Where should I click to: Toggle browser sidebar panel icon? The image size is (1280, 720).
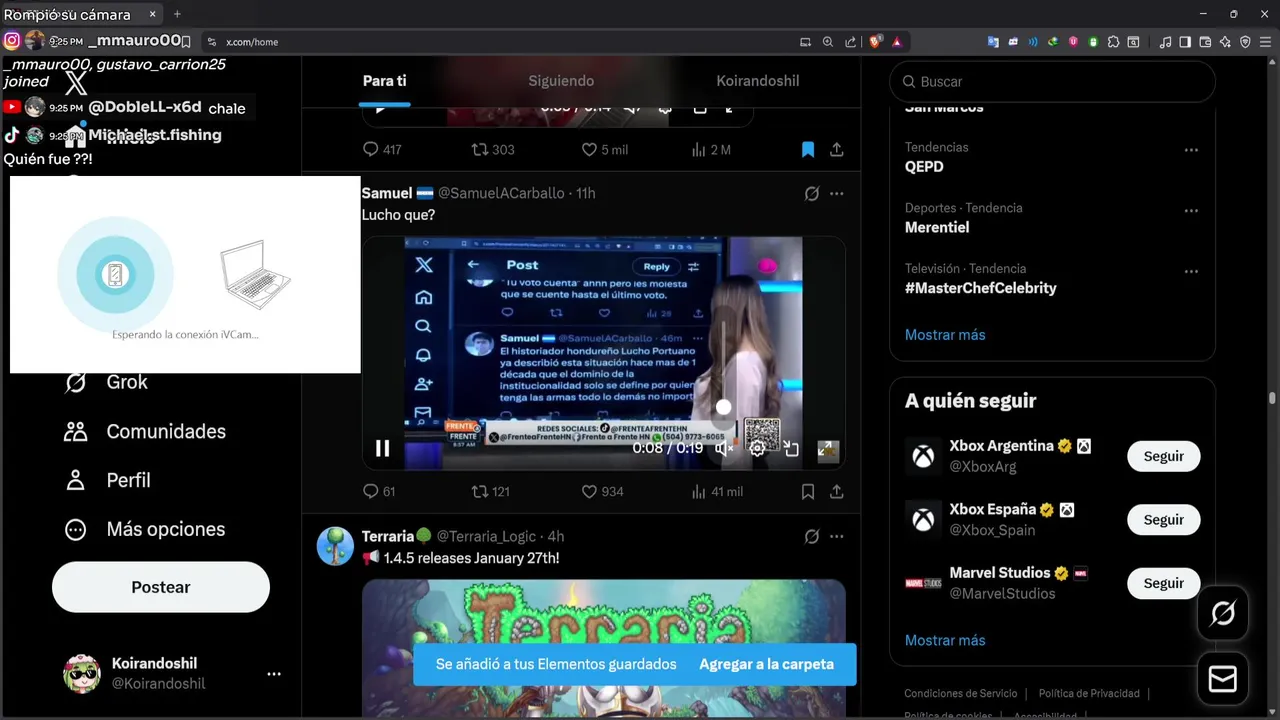[1185, 42]
